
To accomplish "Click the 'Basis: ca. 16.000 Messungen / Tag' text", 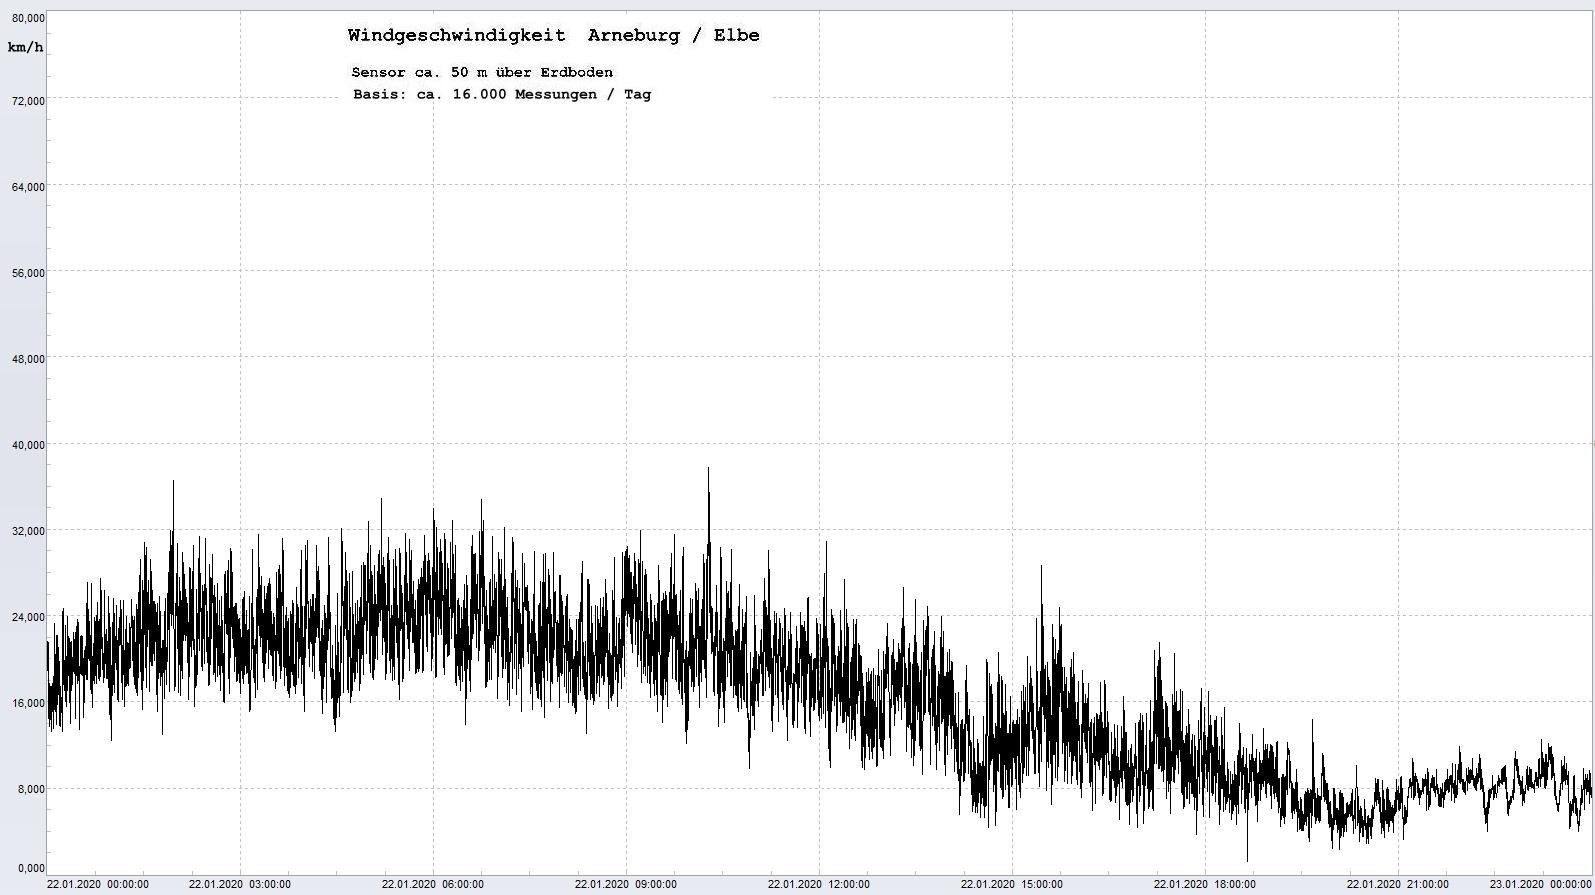I will point(501,95).
